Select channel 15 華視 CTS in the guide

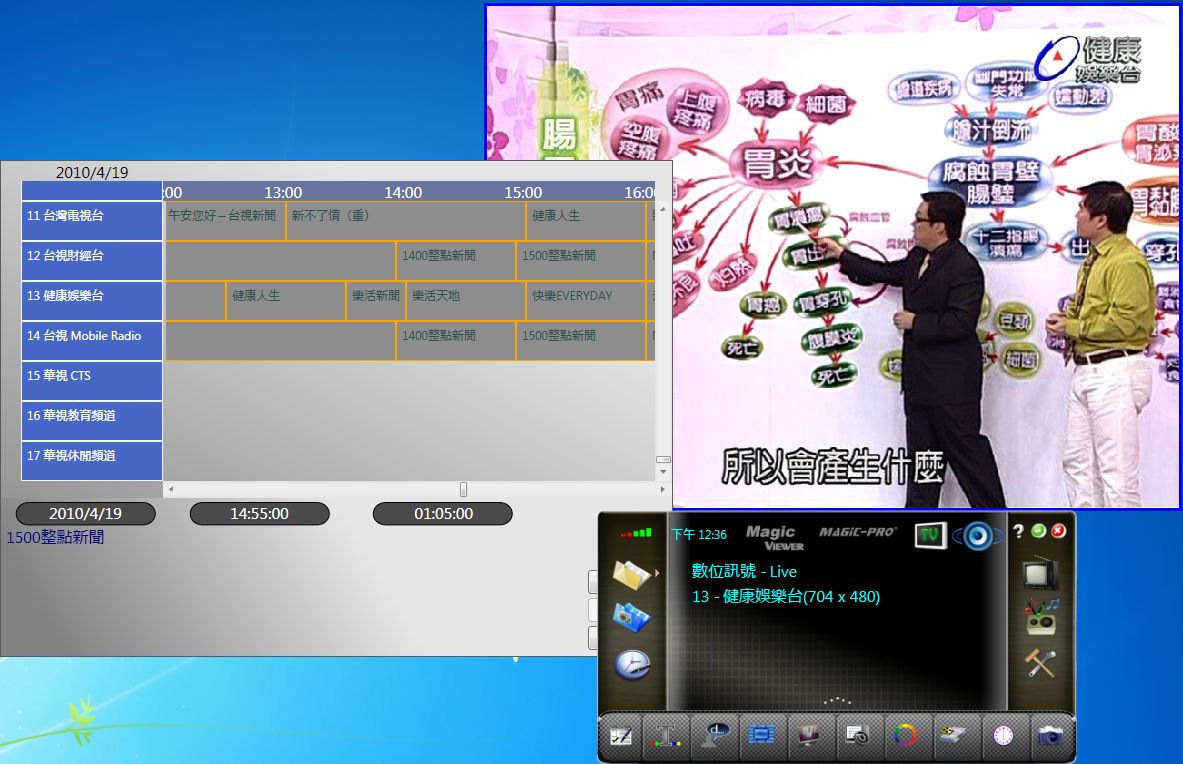point(91,381)
